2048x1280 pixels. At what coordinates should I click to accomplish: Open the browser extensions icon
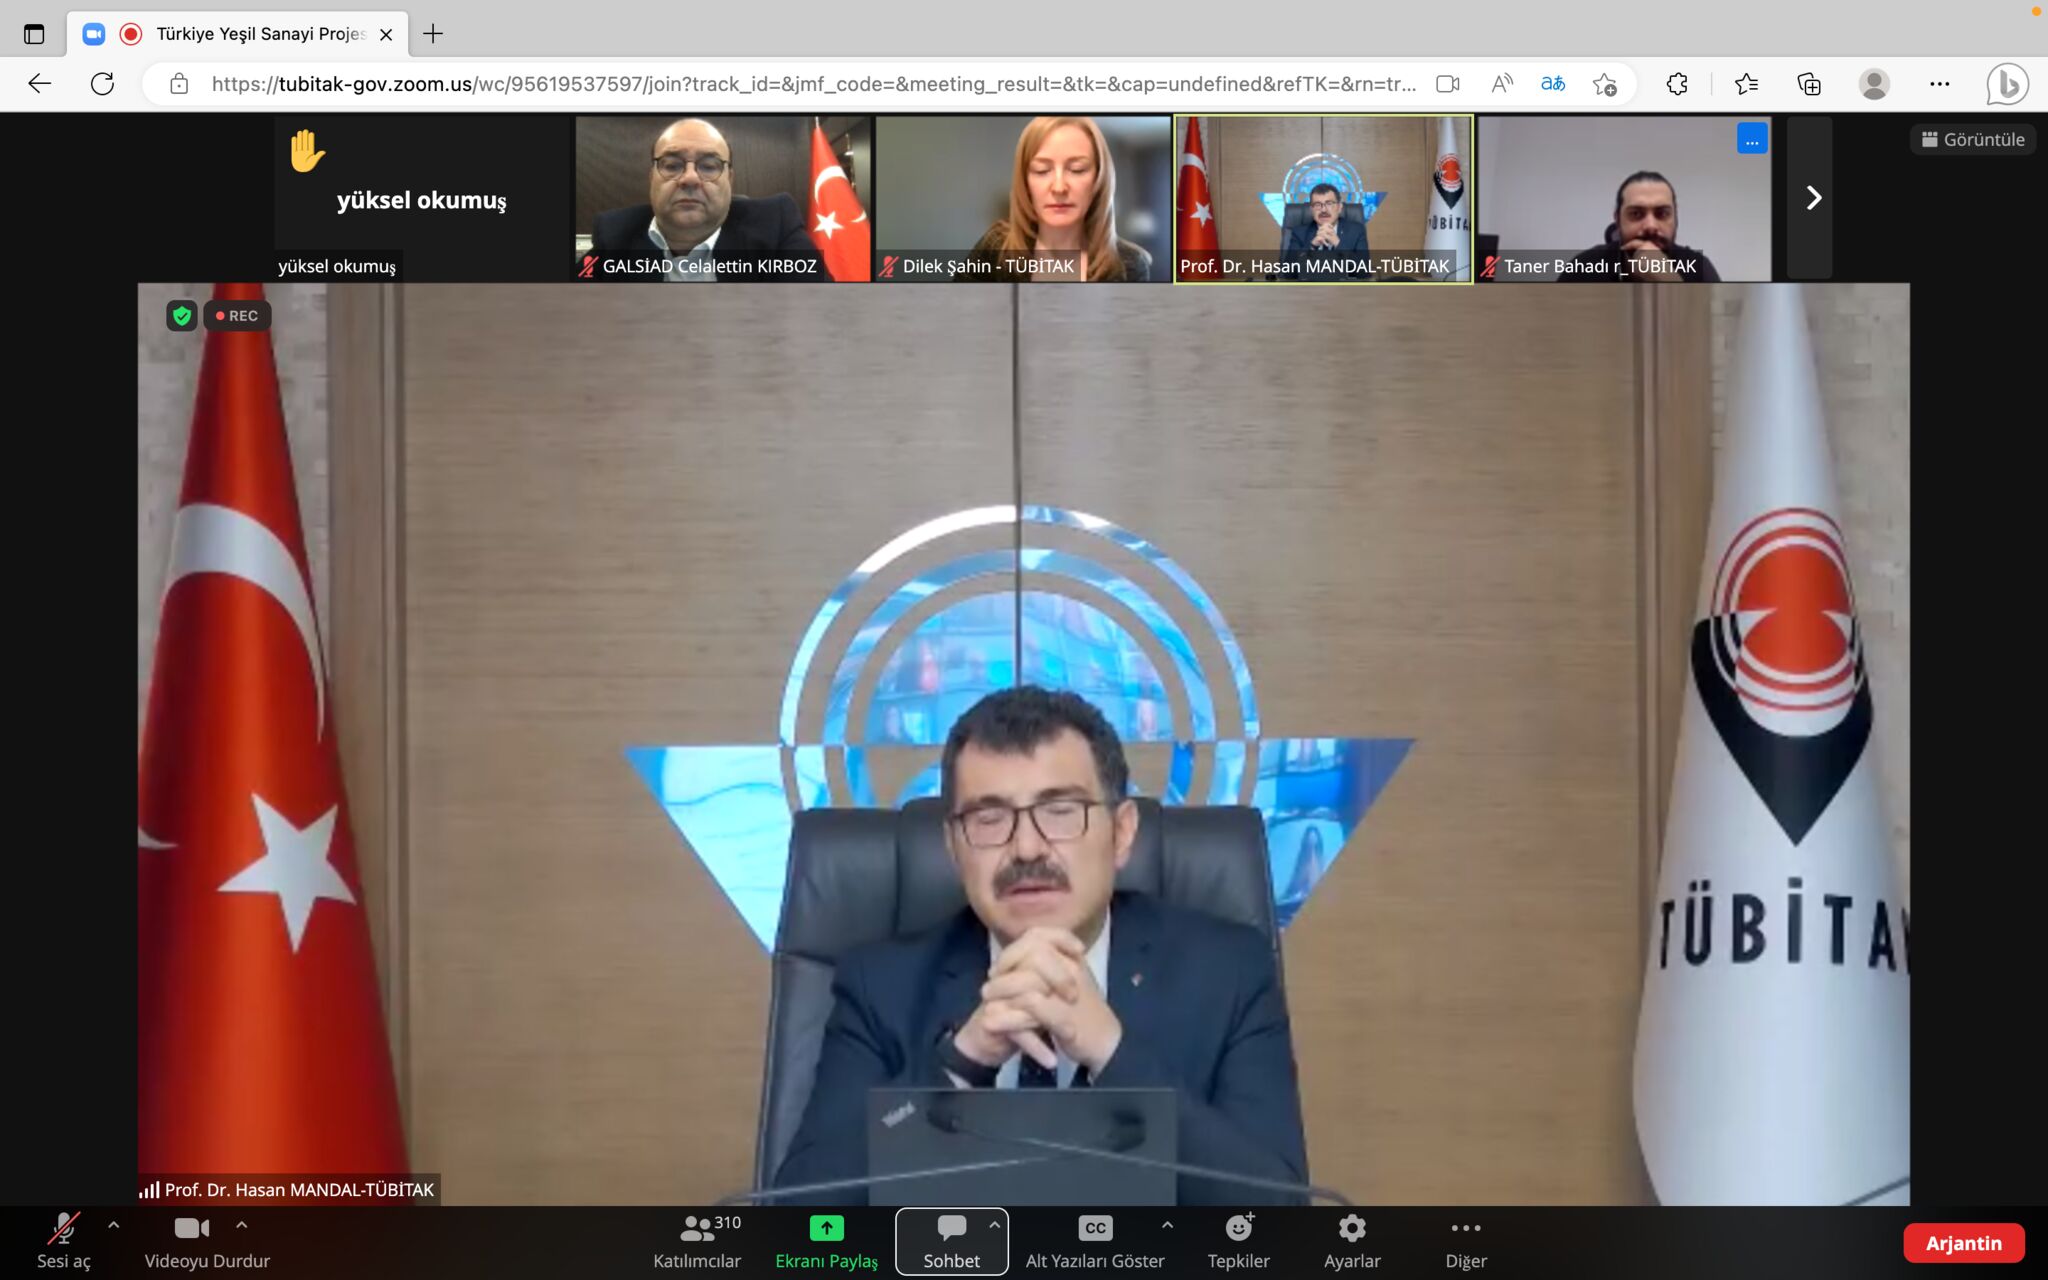click(x=1677, y=84)
